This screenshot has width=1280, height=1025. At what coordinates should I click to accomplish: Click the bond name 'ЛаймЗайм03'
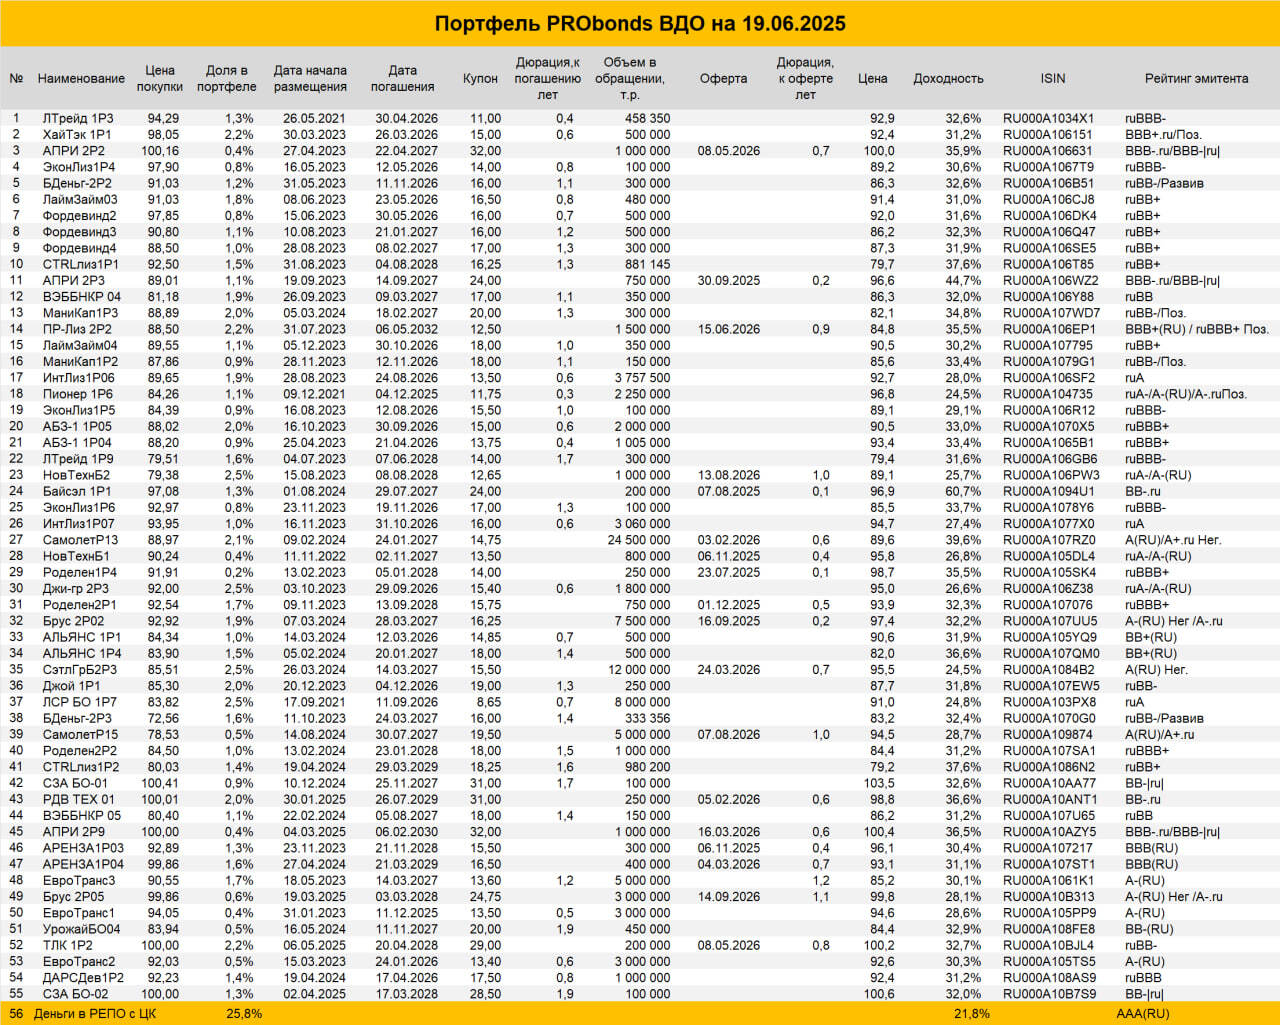[80, 199]
